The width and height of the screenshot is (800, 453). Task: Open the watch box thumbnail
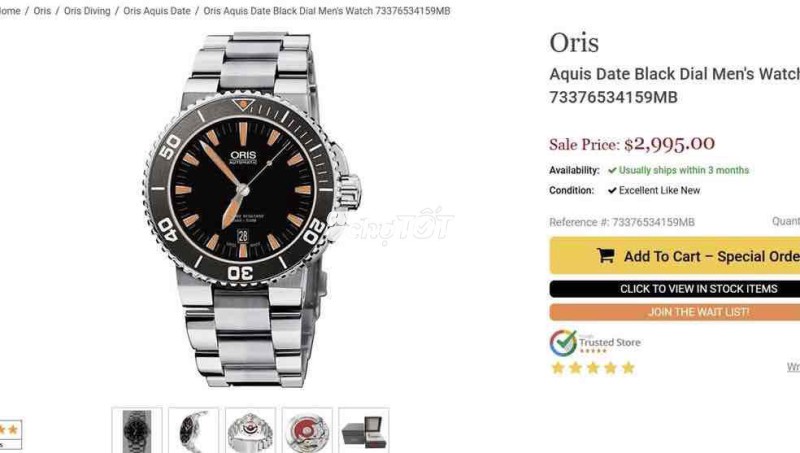coord(364,430)
